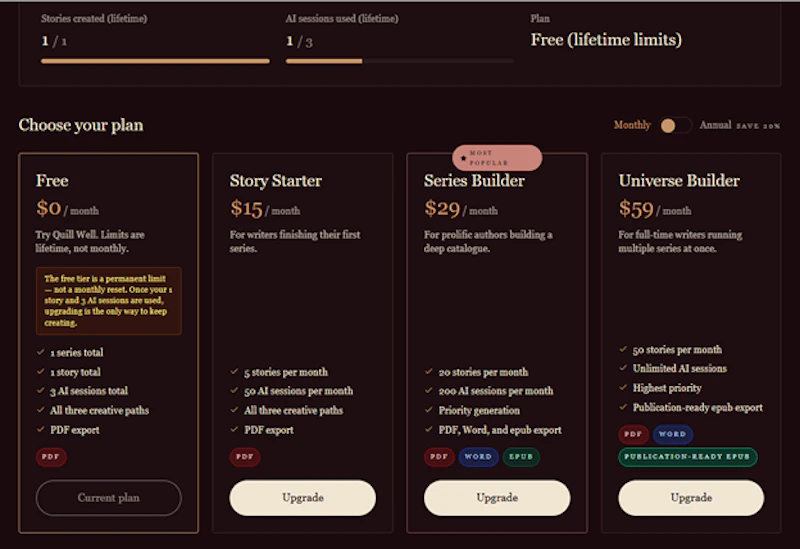This screenshot has height=549, width=800.
Task: Click the PDF badge in Universe Builder
Action: [634, 434]
